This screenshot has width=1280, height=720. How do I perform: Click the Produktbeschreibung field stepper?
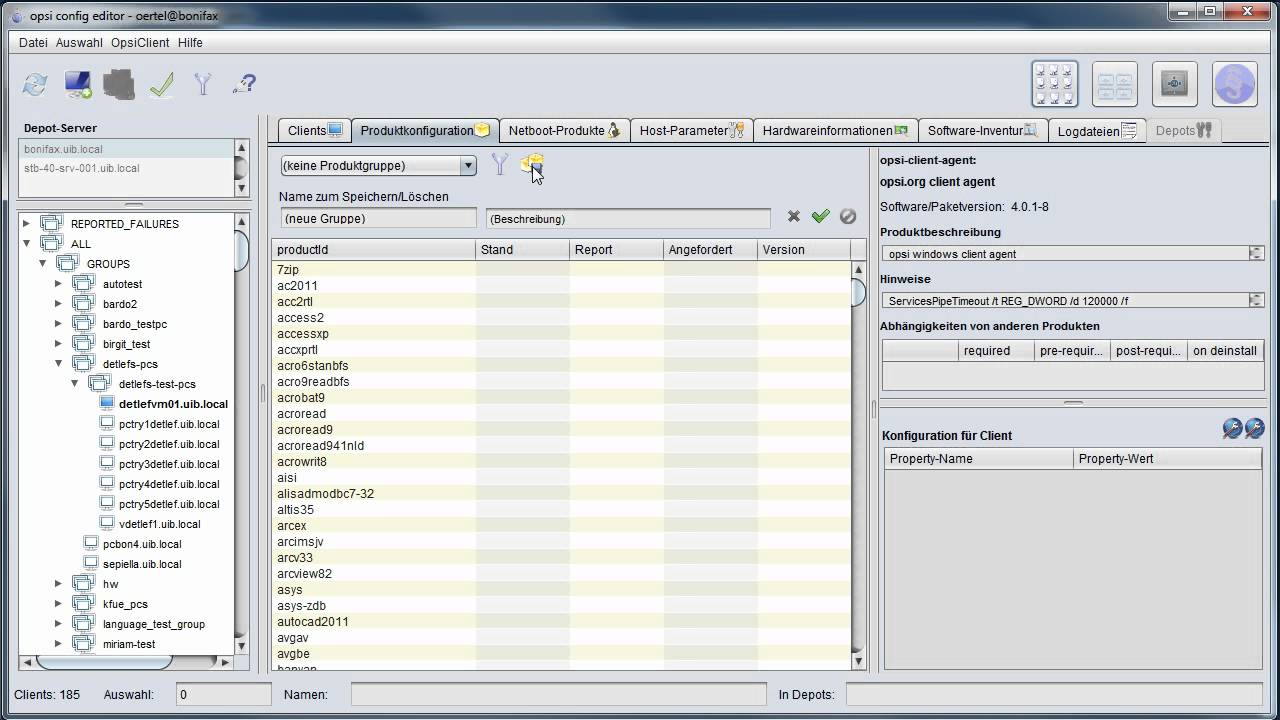click(1256, 254)
